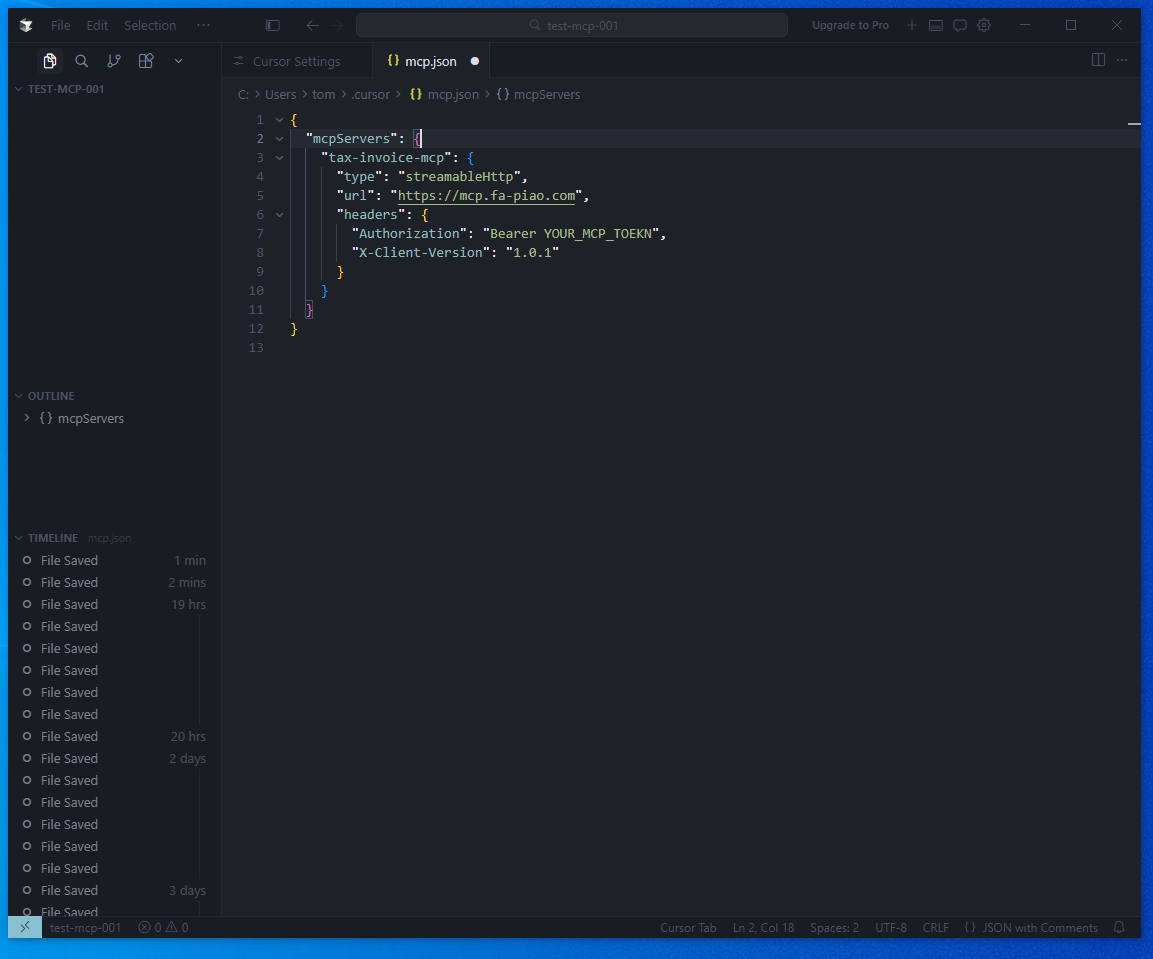Screen dimensions: 1153x959
Task: Select JSON with Comments language mode
Action: tap(1031, 928)
